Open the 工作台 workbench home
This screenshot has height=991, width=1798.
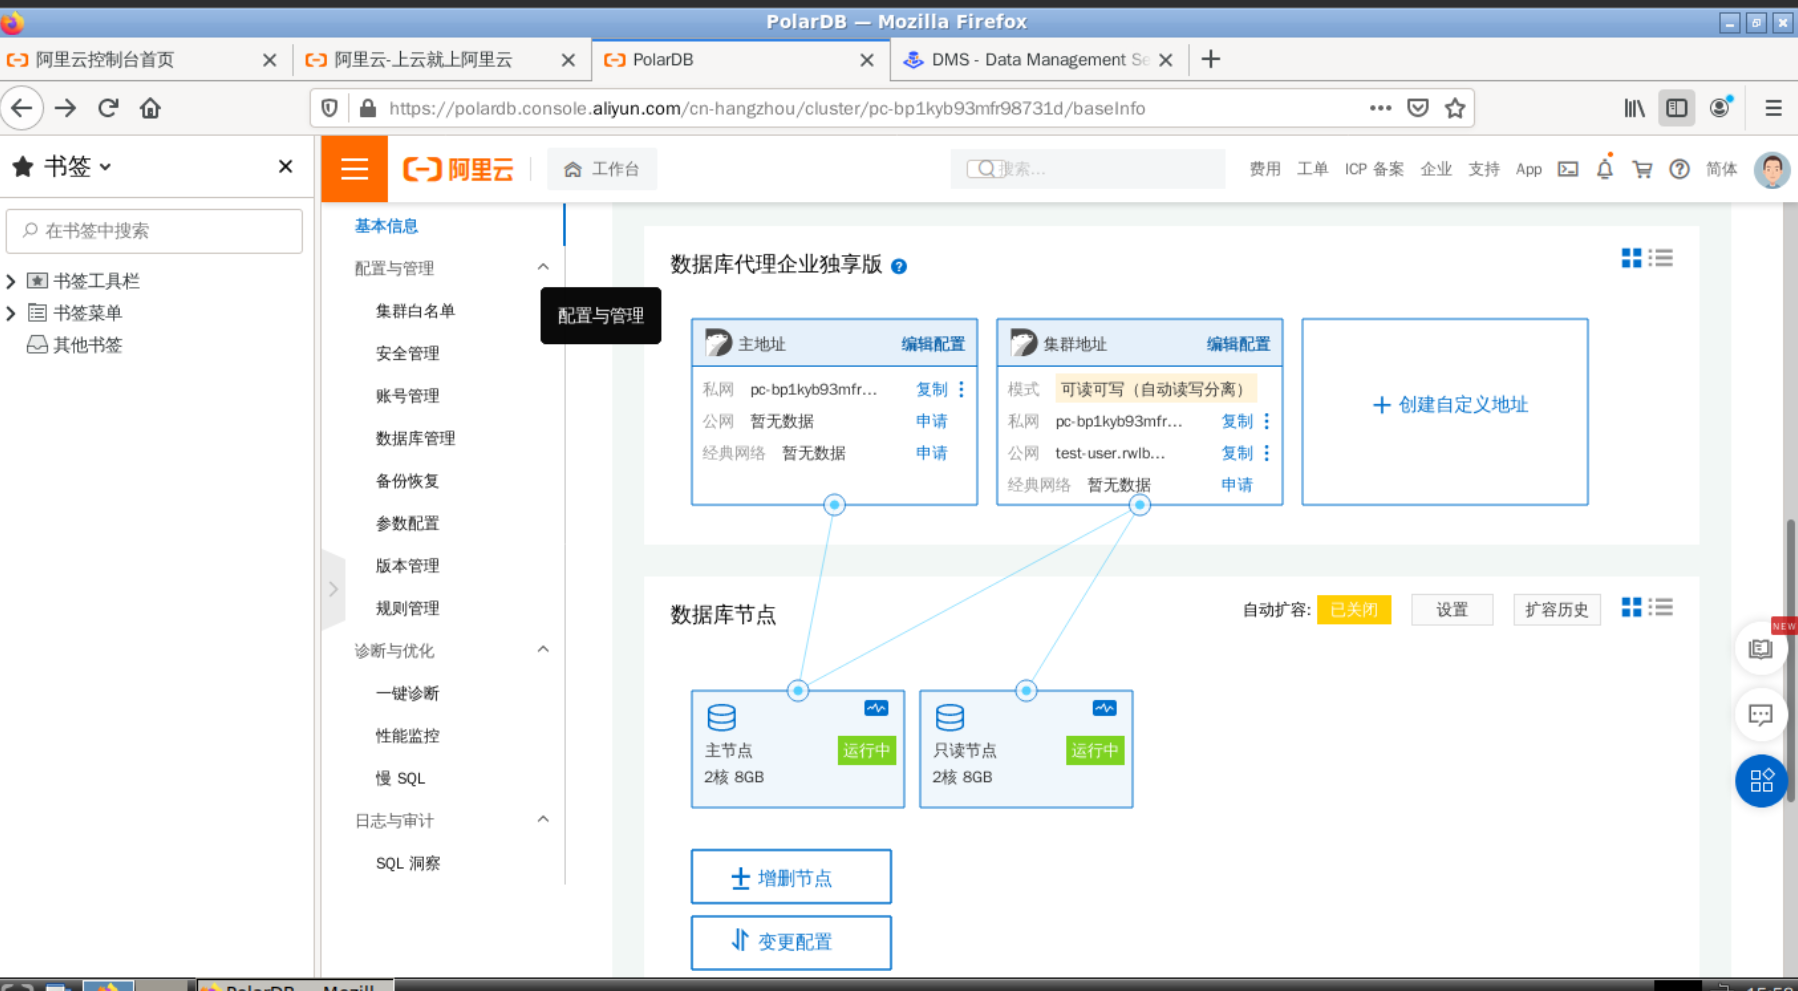(602, 169)
